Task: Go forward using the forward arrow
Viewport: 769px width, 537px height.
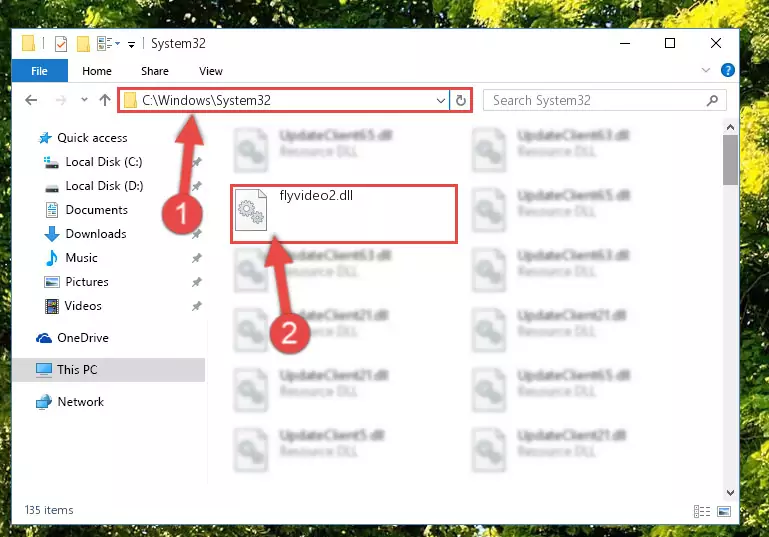Action: (x=61, y=101)
